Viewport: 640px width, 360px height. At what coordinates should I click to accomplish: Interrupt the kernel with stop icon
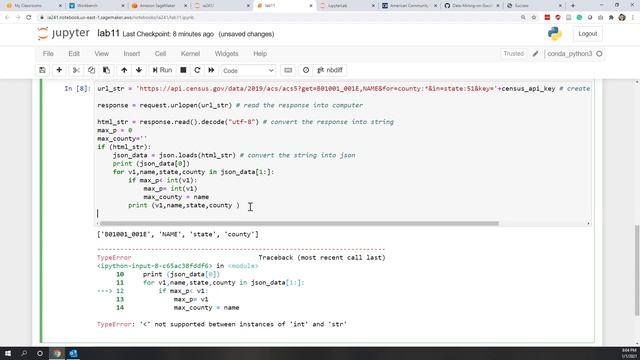(183, 70)
